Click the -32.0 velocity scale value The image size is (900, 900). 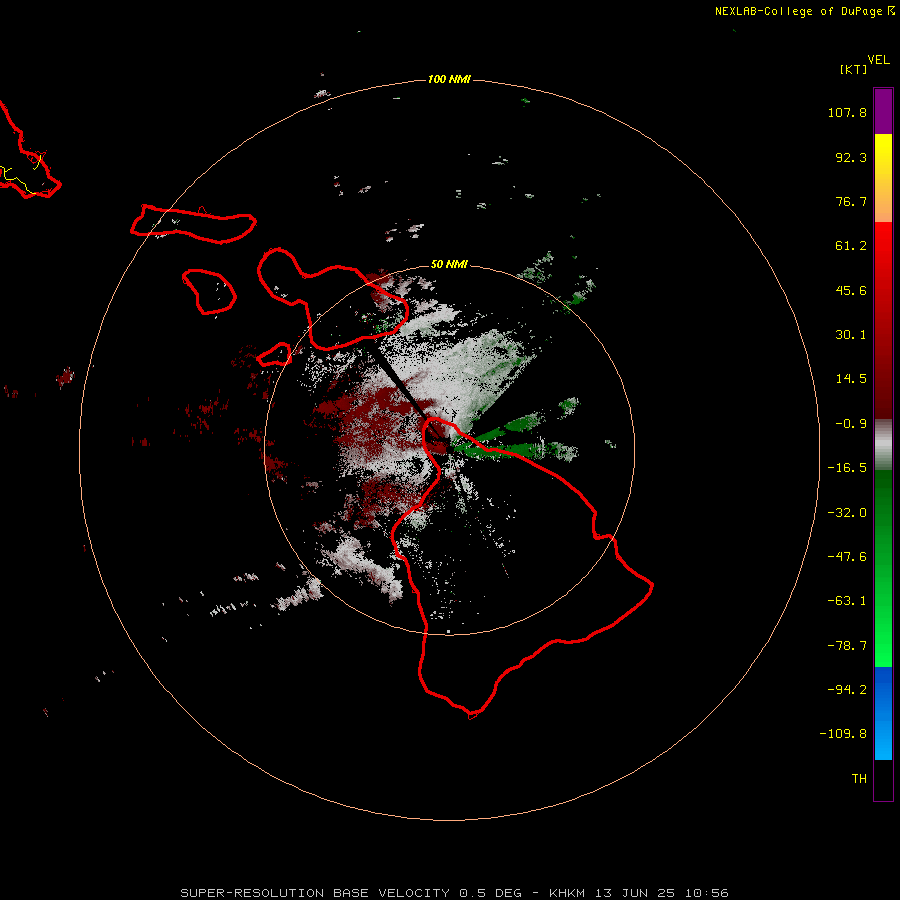click(x=847, y=513)
